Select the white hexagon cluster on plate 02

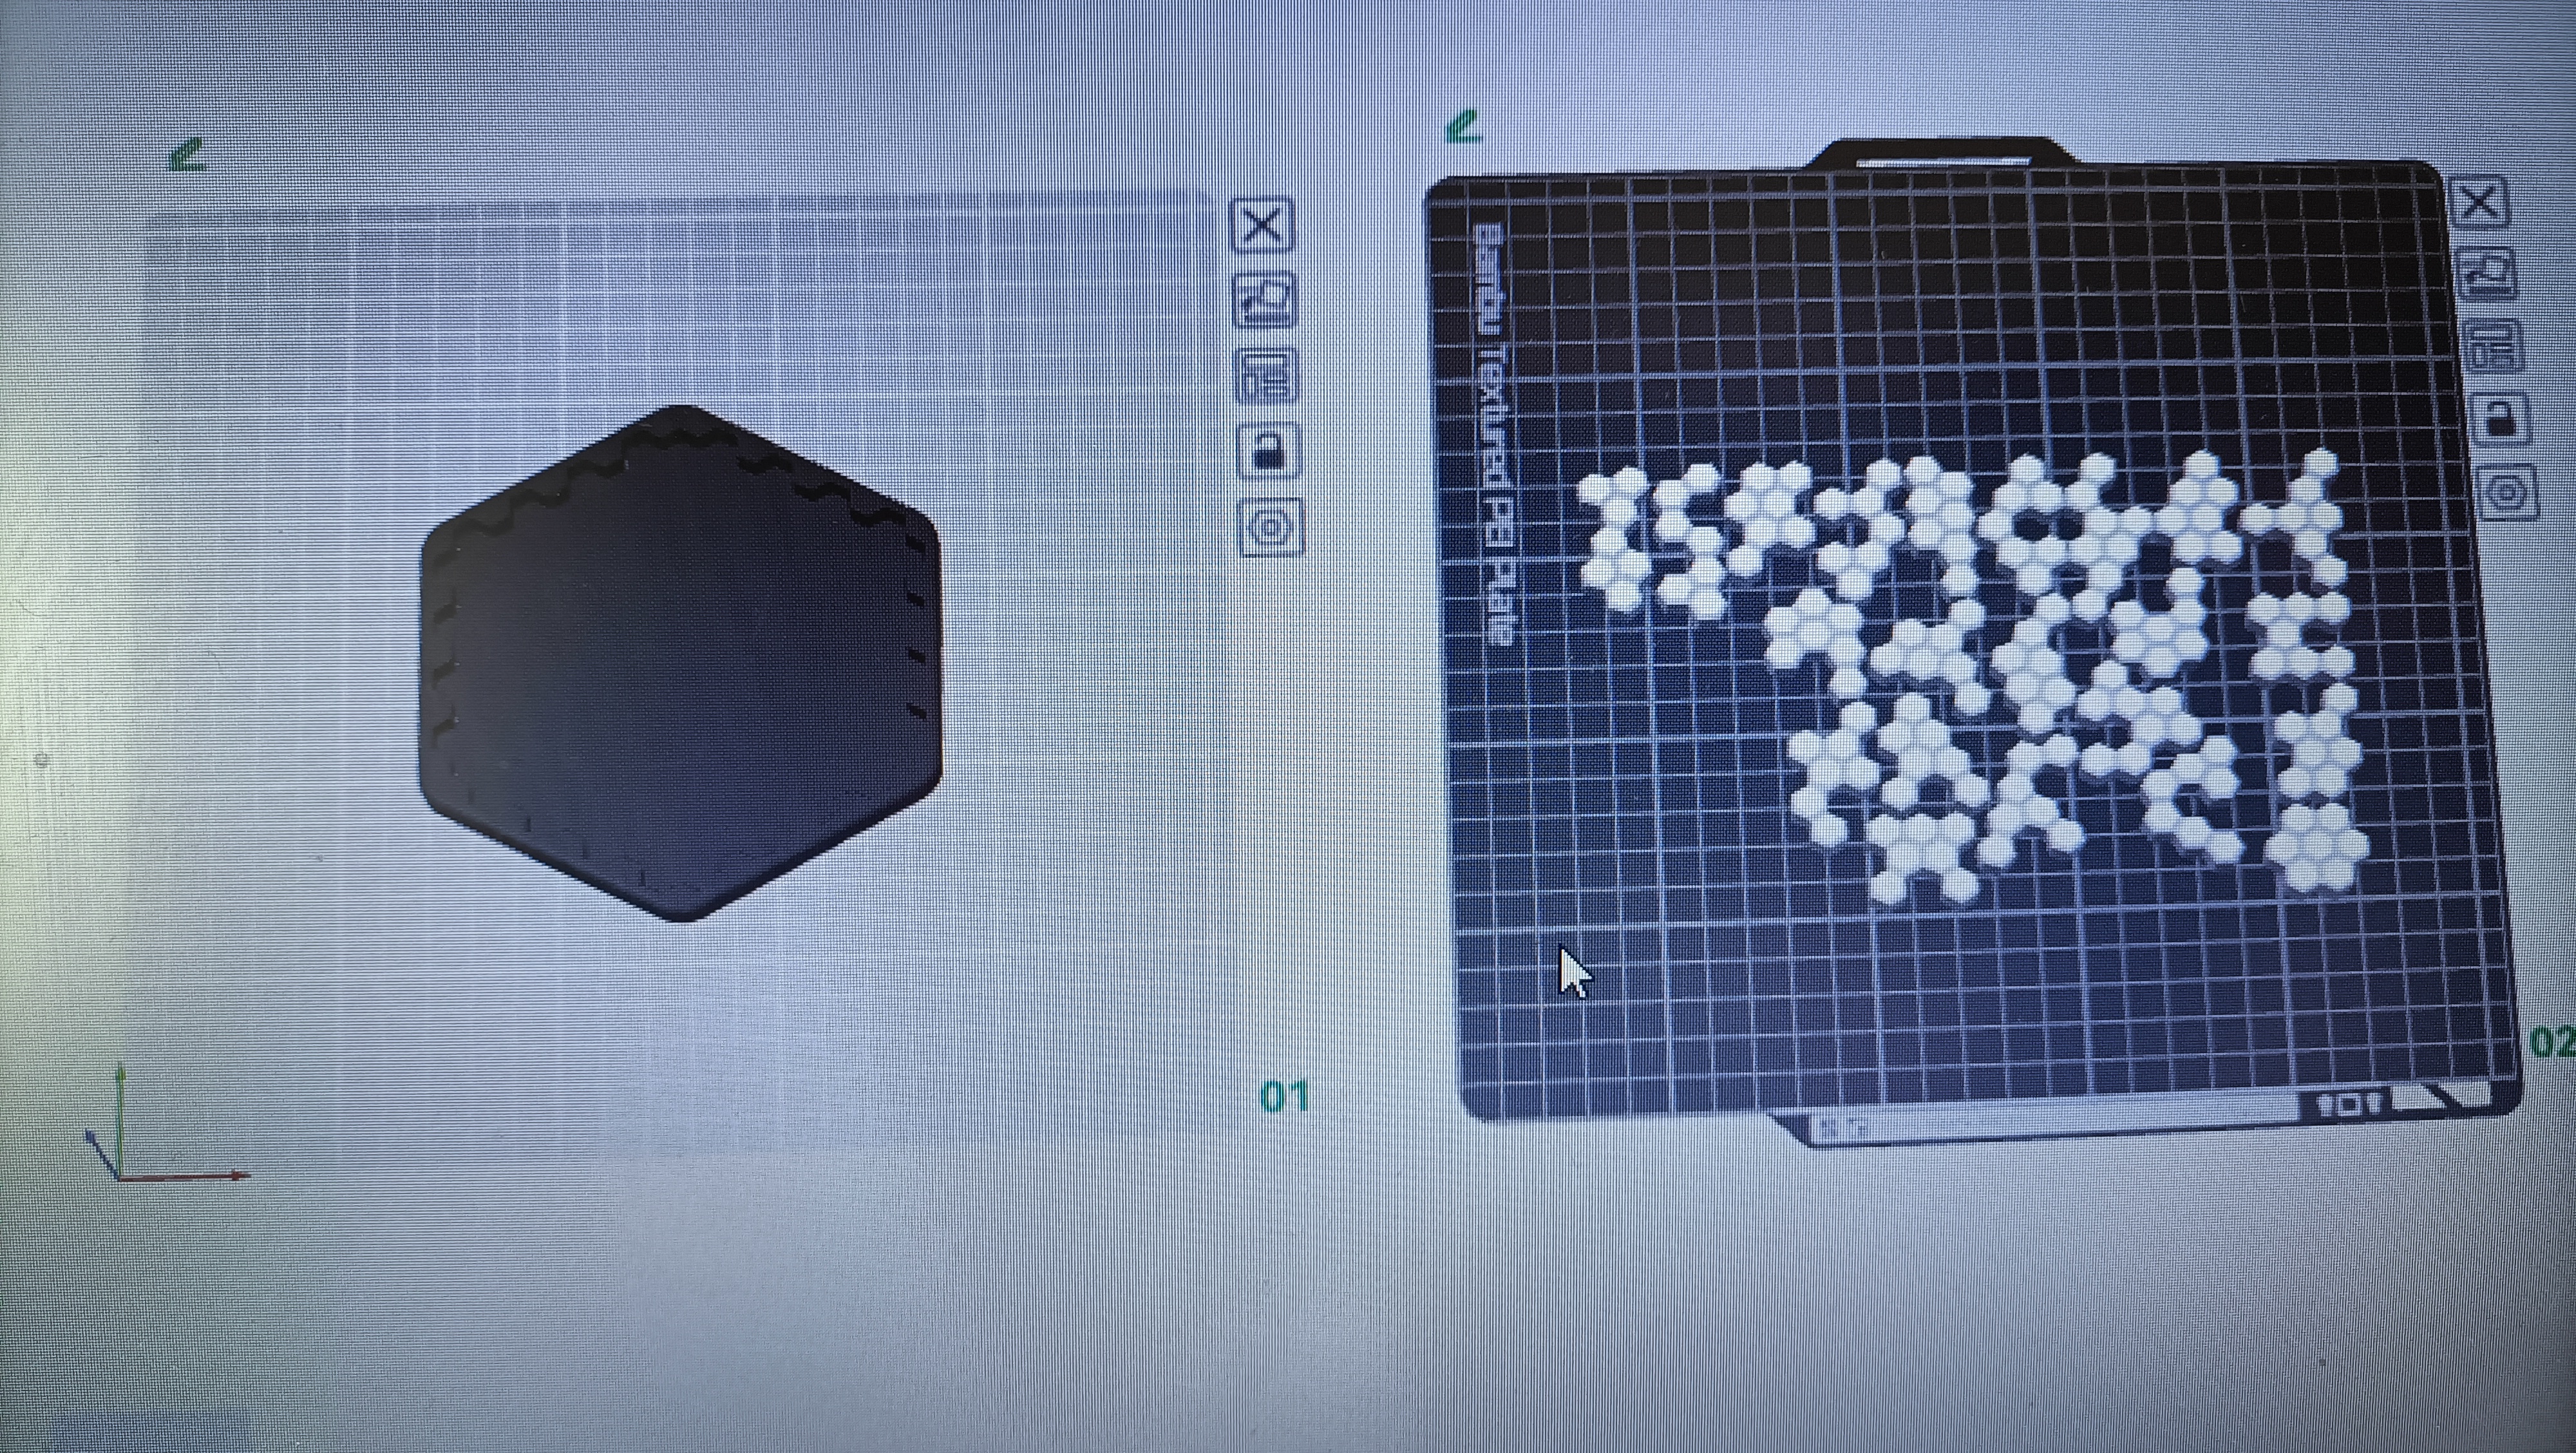point(1972,676)
